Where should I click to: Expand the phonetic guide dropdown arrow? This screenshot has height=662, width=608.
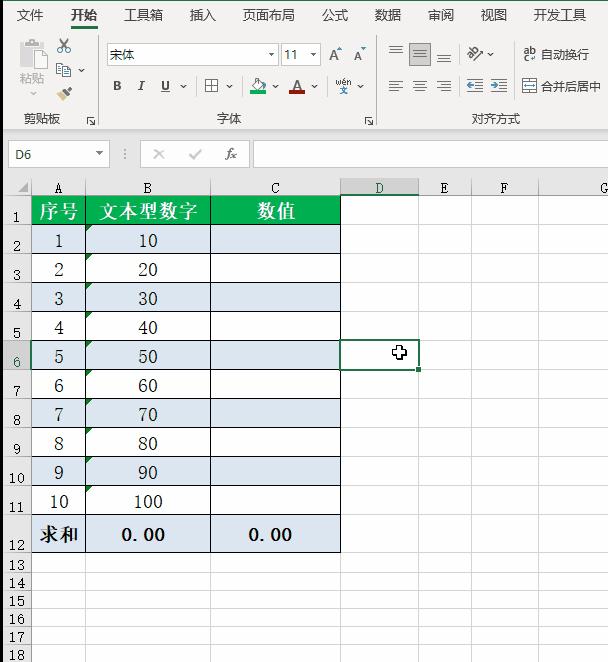click(360, 86)
